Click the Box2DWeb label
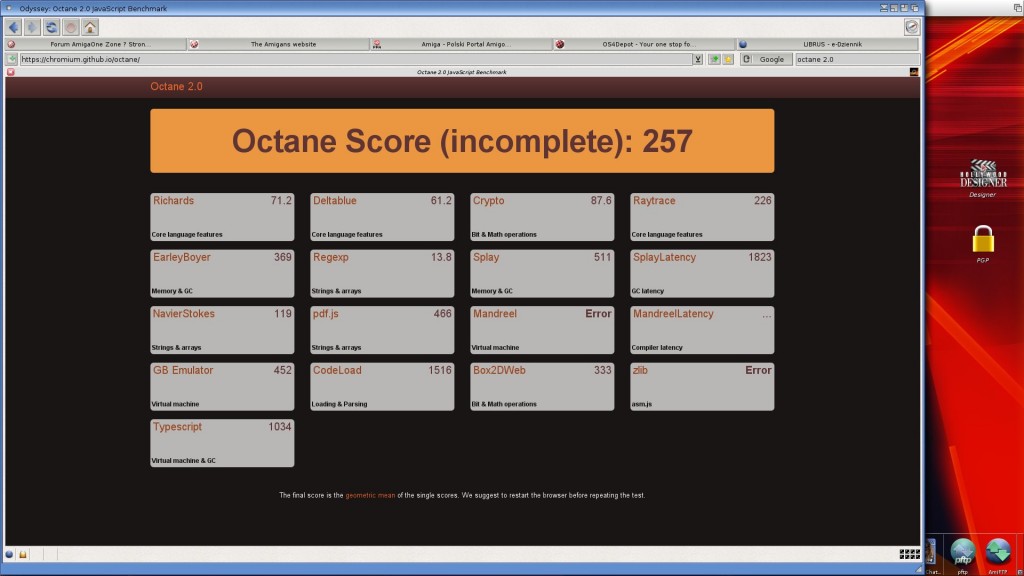Viewport: 1024px width, 576px height. 499,370
